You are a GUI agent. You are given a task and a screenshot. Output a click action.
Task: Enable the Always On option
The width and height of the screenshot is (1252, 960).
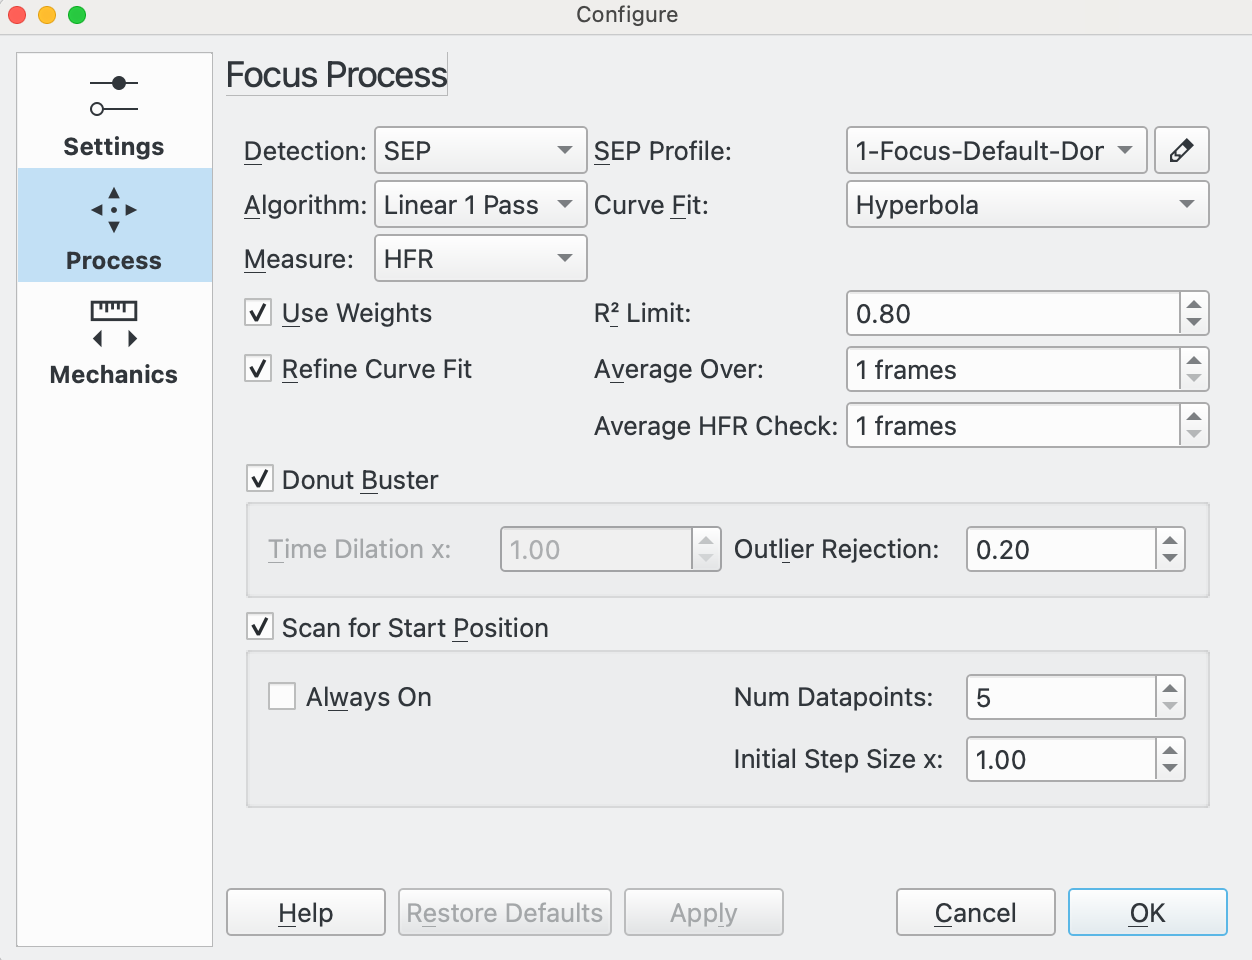281,697
